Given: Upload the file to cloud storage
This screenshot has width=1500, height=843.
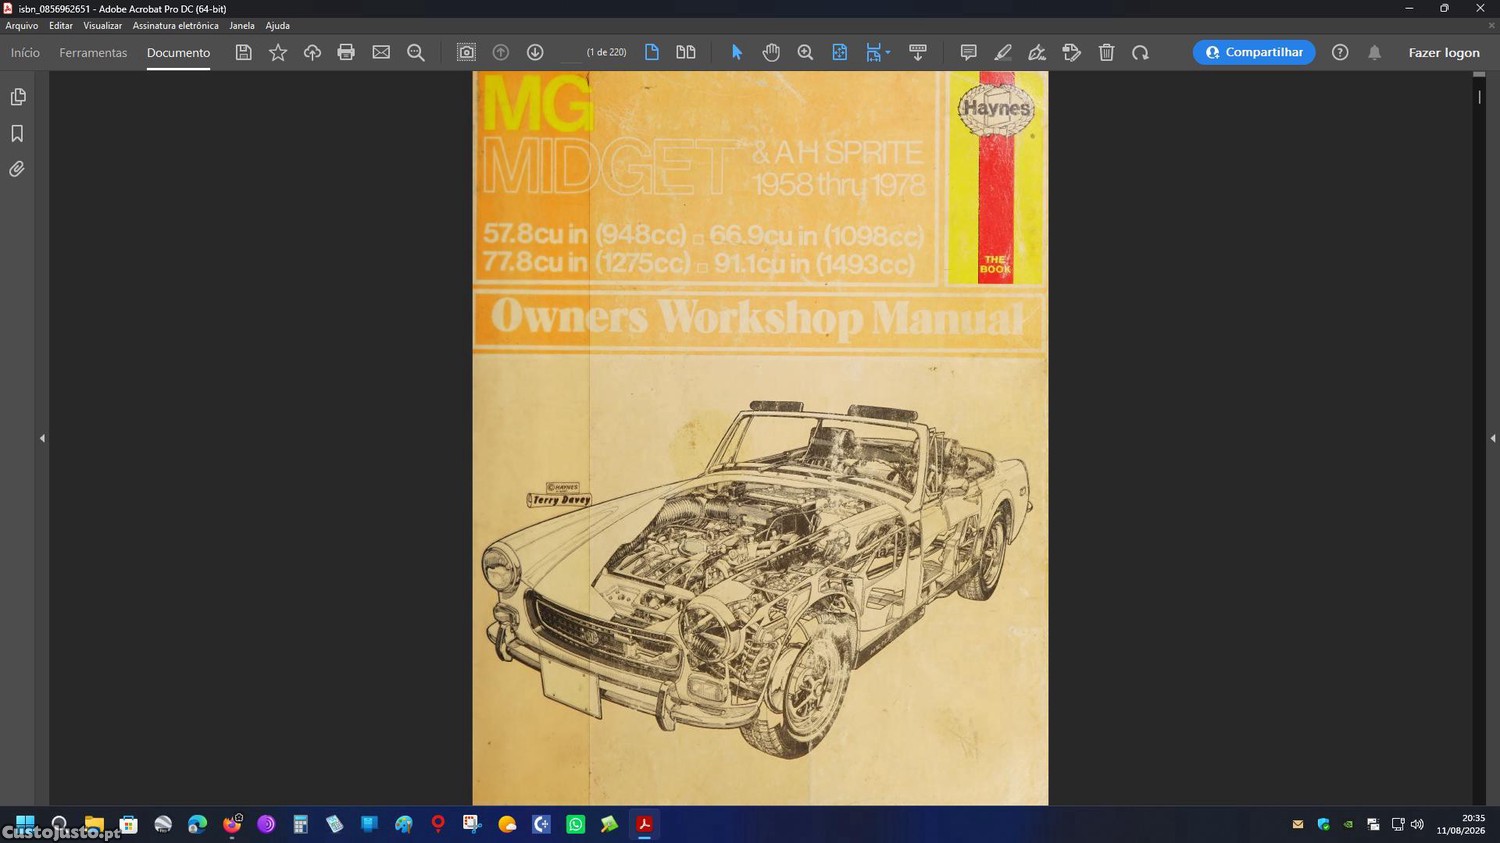Looking at the screenshot, I should pos(312,52).
